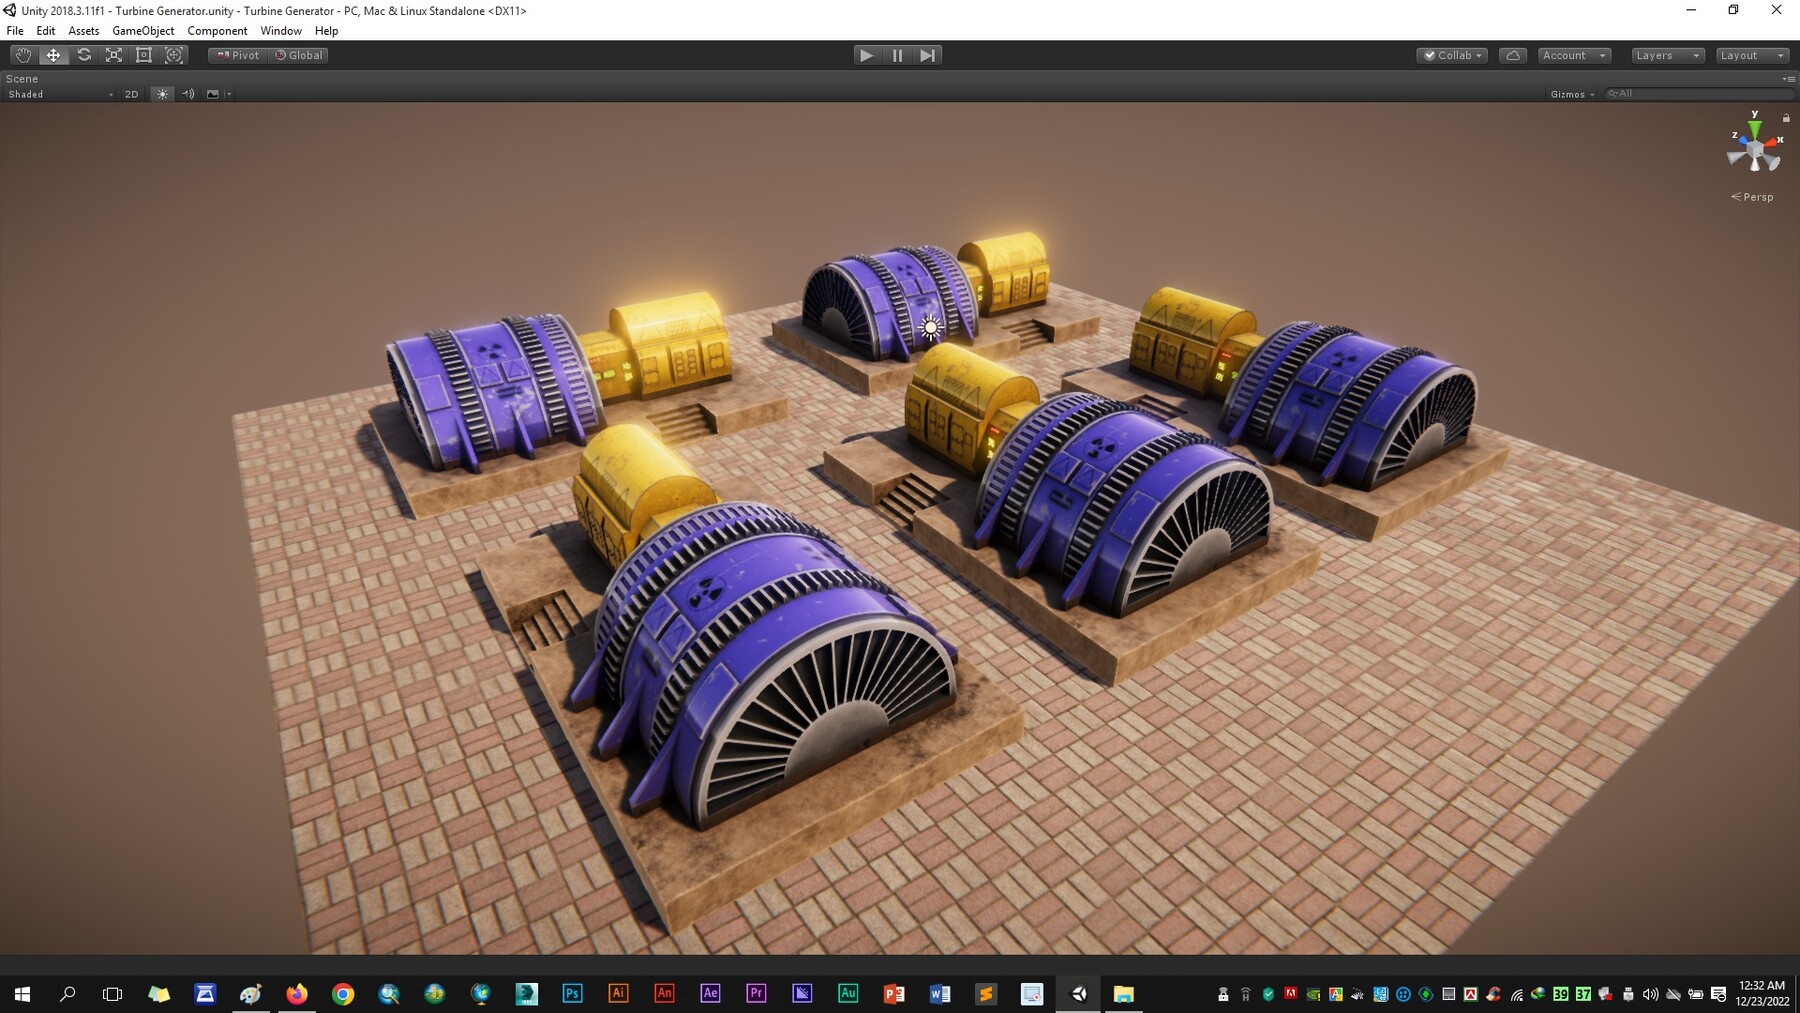Viewport: 1800px width, 1013px height.
Task: Open Photoshop from the taskbar
Action: click(572, 994)
